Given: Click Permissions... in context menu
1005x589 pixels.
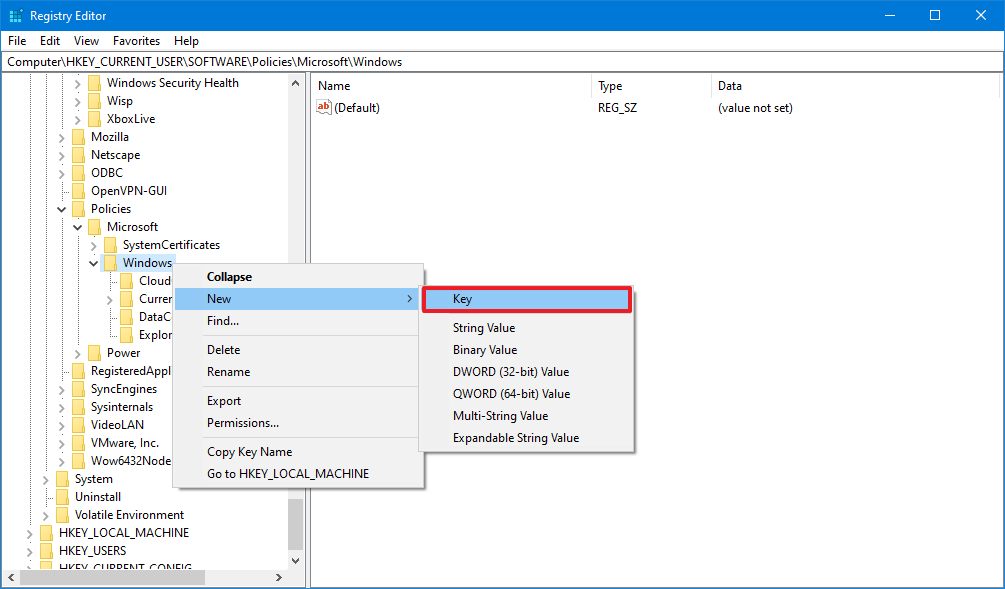Looking at the screenshot, I should (242, 423).
